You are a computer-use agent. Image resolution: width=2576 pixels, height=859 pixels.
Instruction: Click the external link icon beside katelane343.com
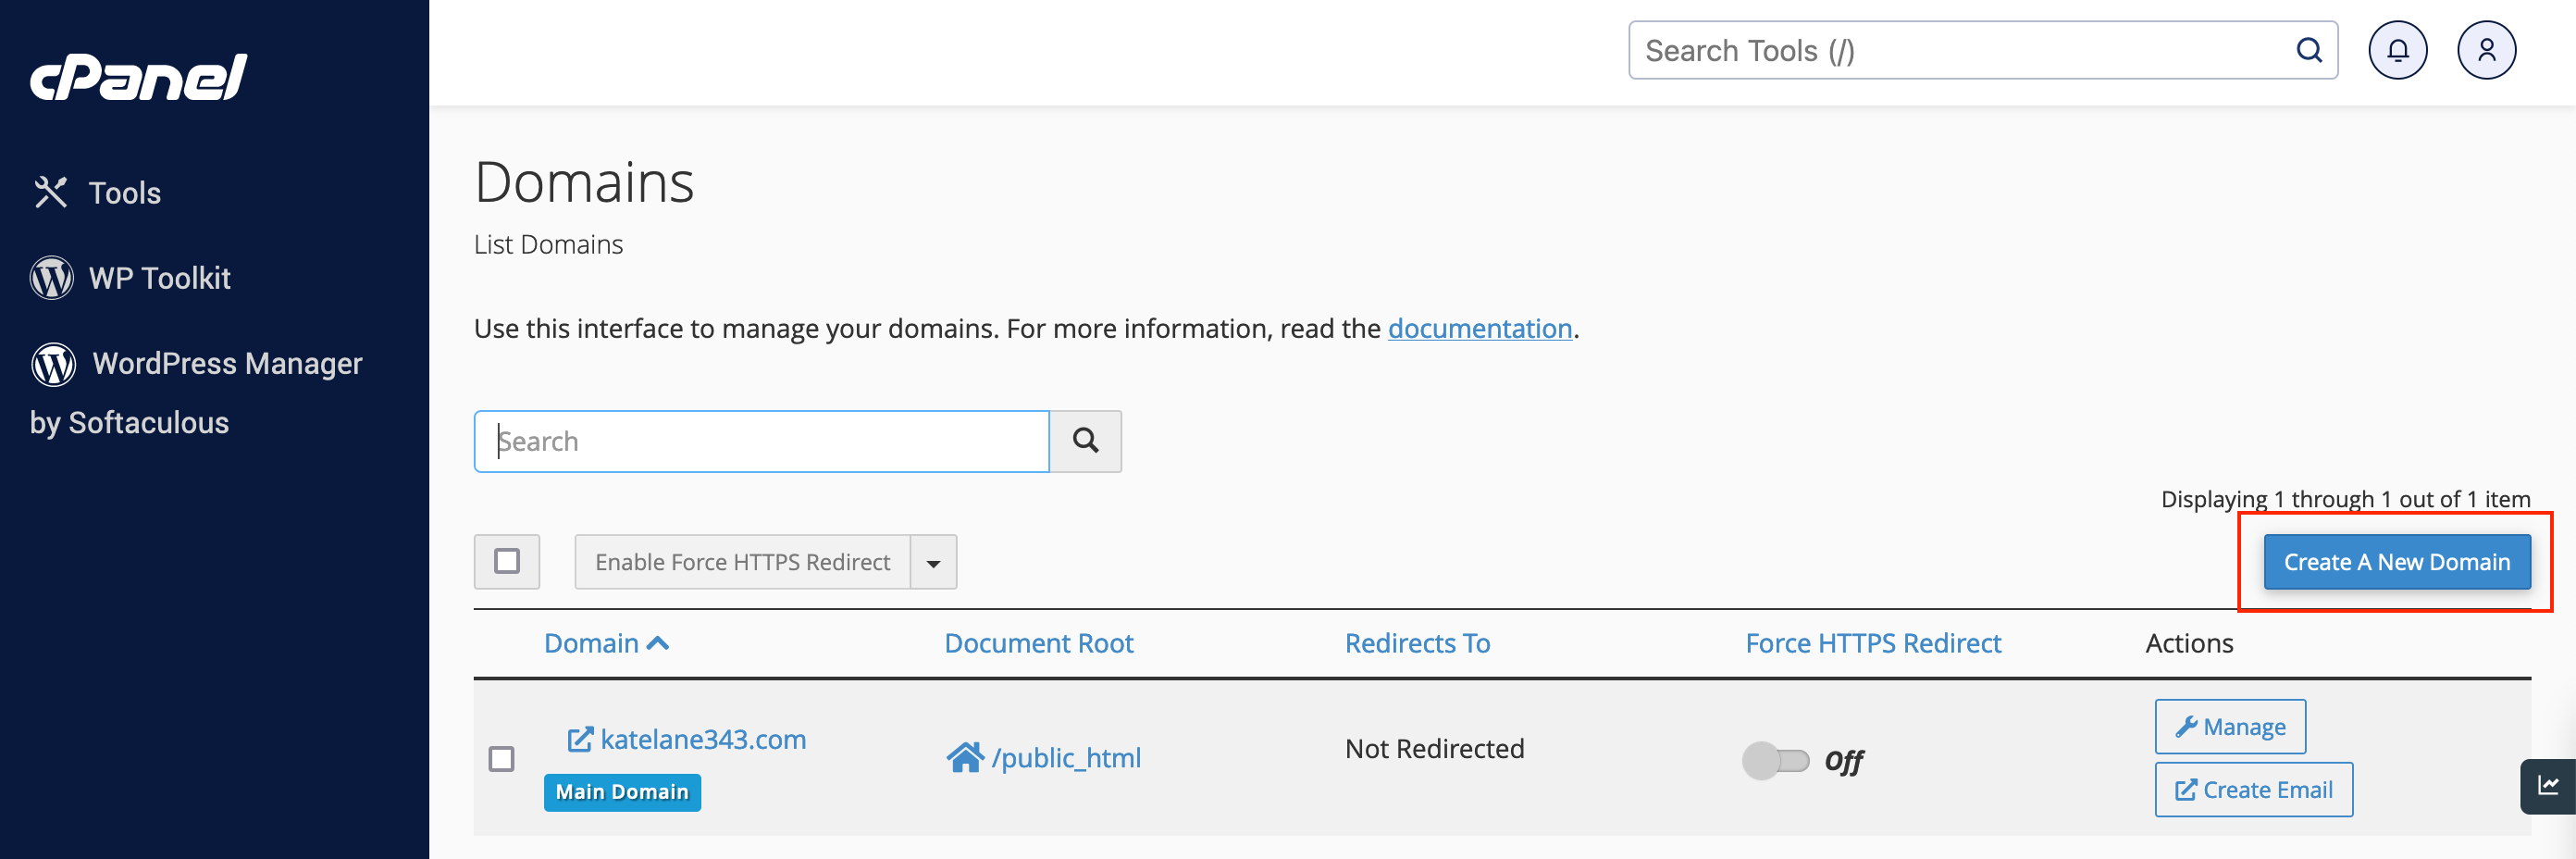tap(580, 739)
